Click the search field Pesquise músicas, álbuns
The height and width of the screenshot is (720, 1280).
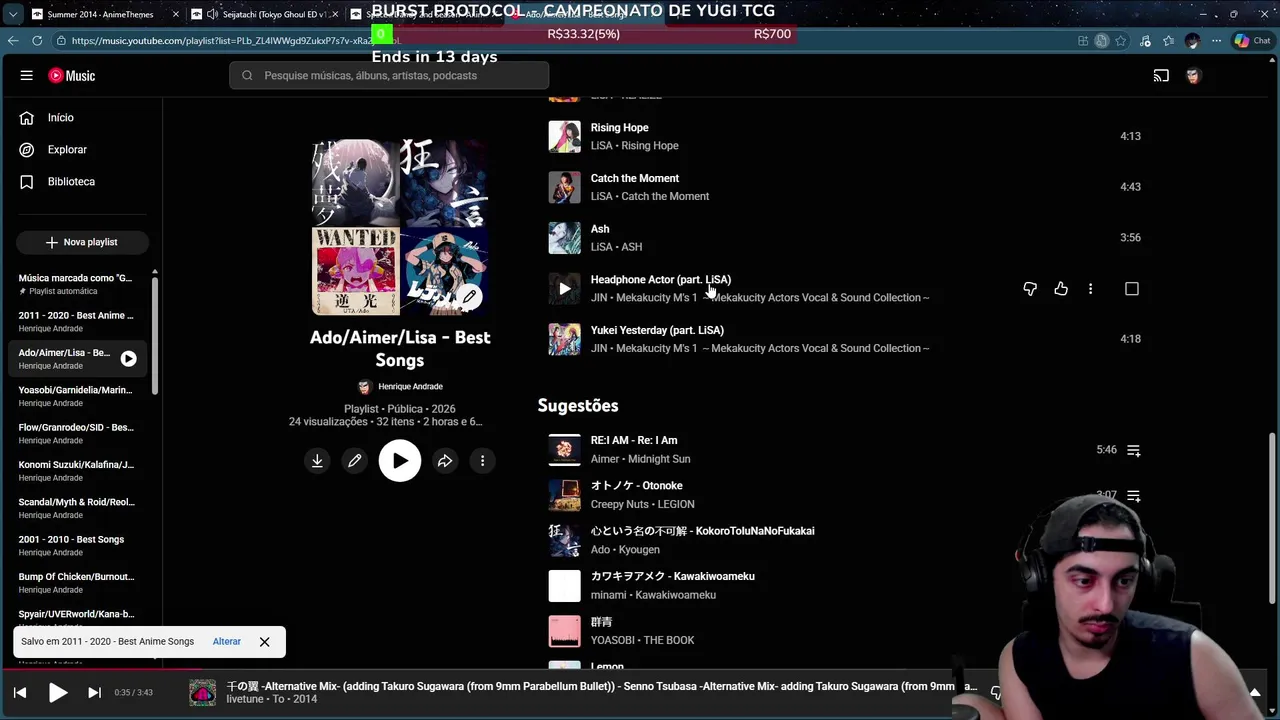pyautogui.click(x=389, y=76)
